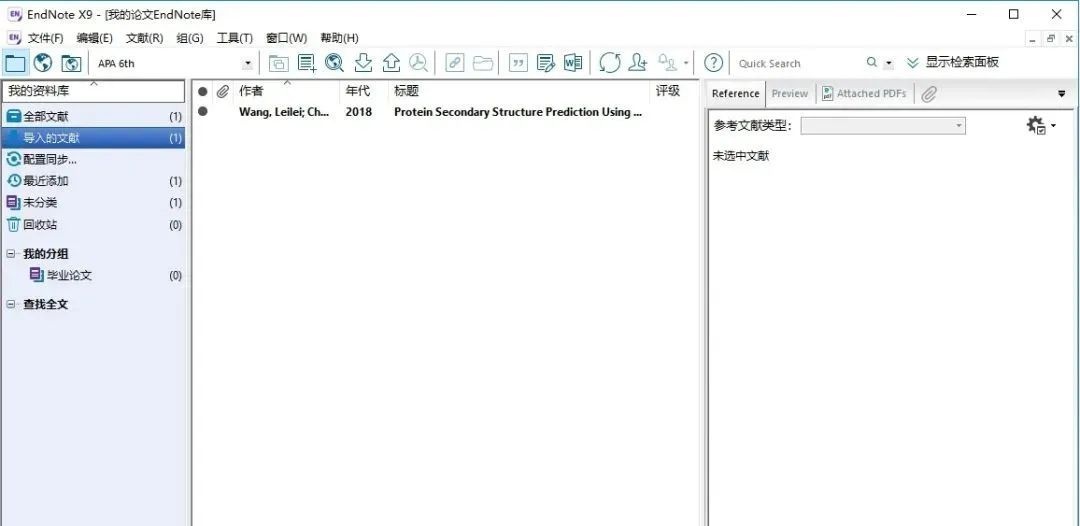Screen dimensions: 1080x526
Task: Sort by read/unread dot column header
Action: tap(202, 92)
